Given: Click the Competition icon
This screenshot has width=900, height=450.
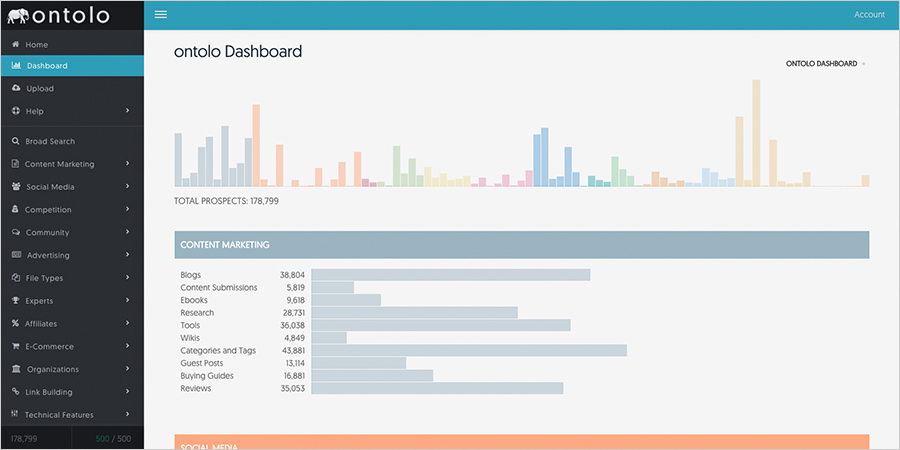Looking at the screenshot, I should [x=15, y=210].
